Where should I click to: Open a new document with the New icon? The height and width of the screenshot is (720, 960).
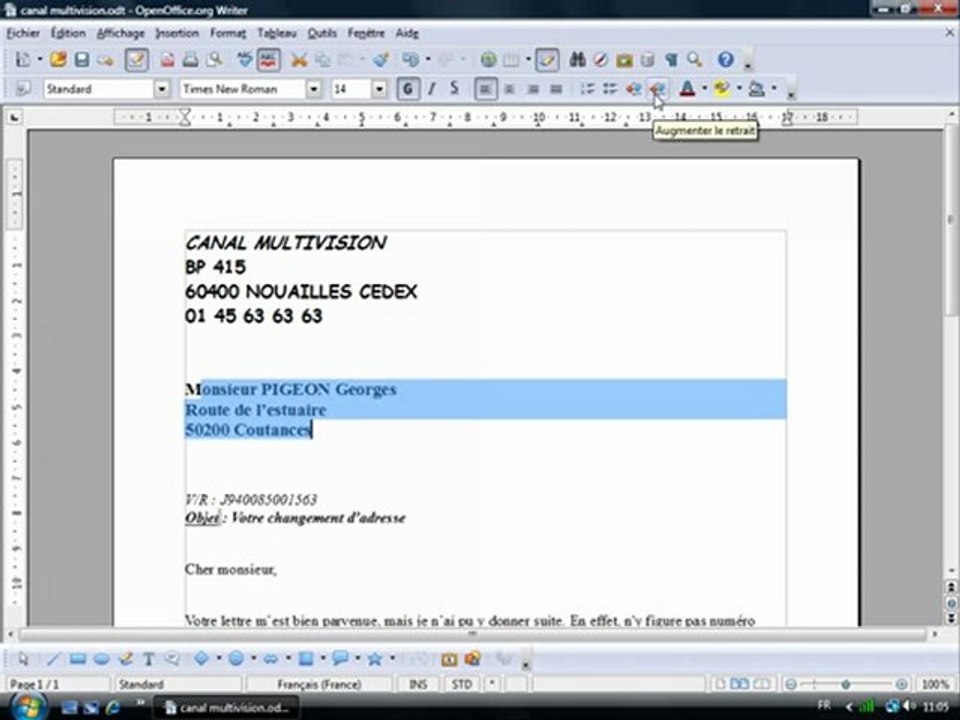click(x=23, y=59)
